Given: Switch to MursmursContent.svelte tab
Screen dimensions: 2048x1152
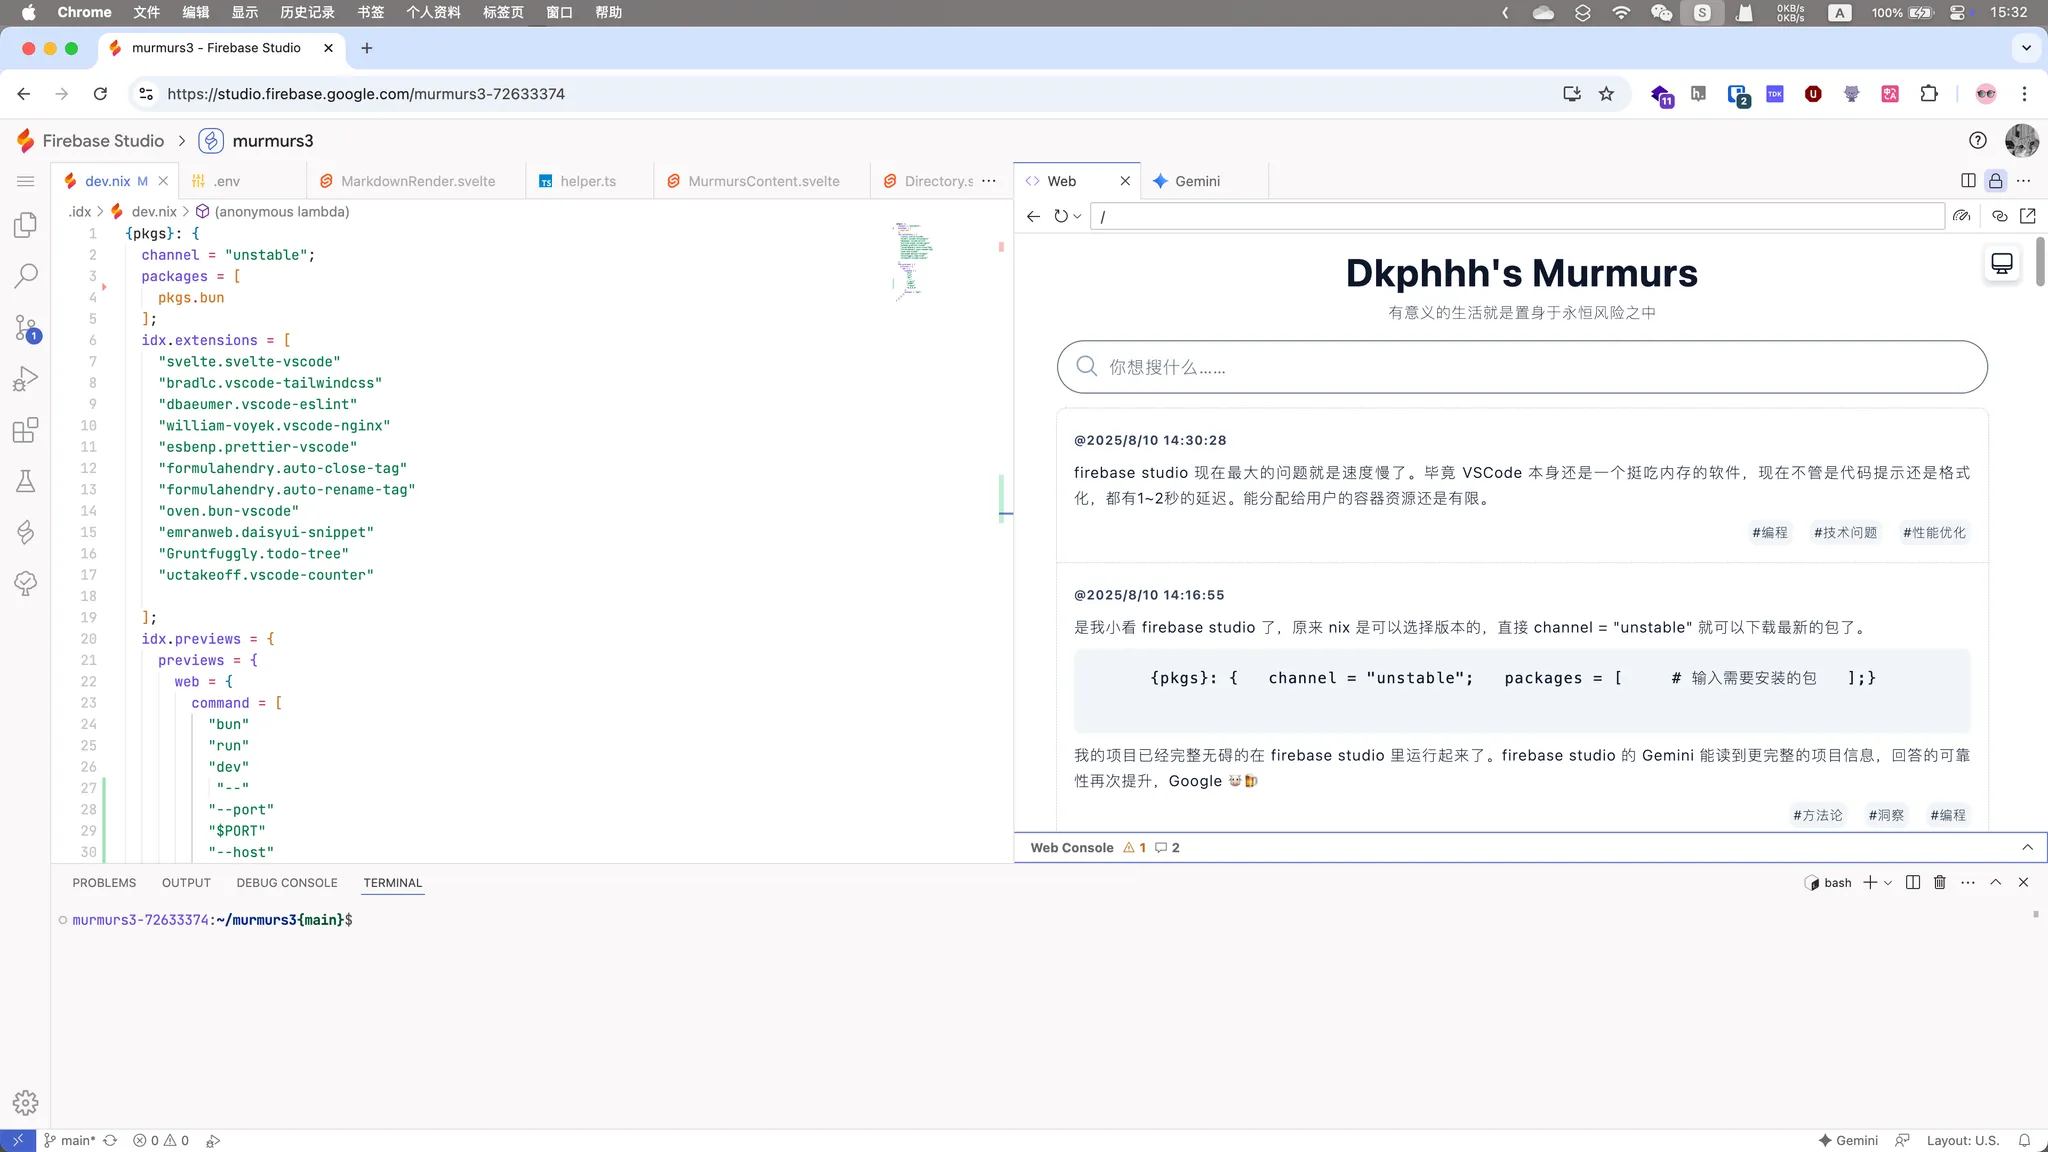Looking at the screenshot, I should (x=764, y=181).
